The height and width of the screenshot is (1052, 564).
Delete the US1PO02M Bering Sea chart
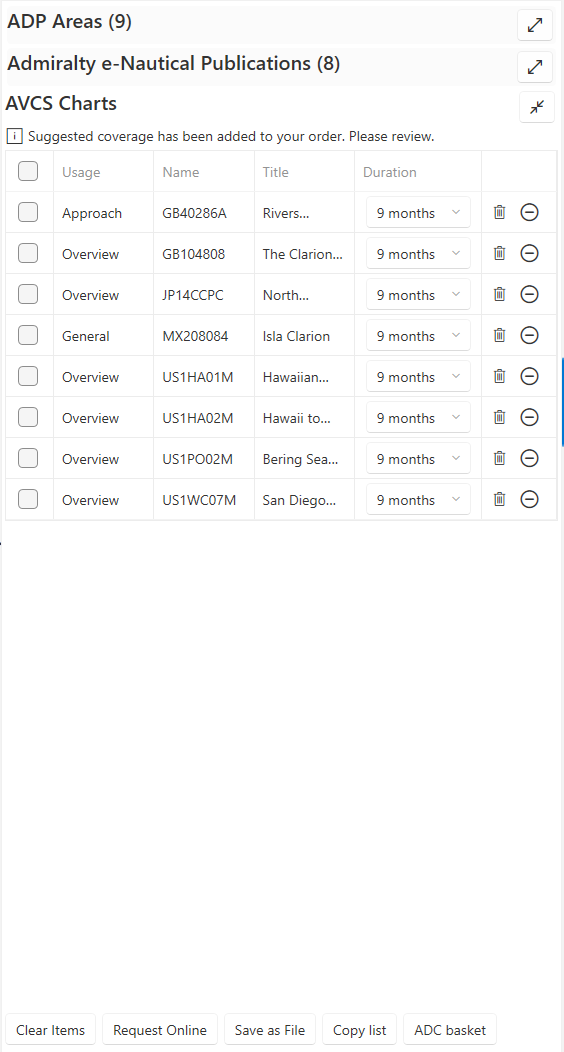pos(500,458)
